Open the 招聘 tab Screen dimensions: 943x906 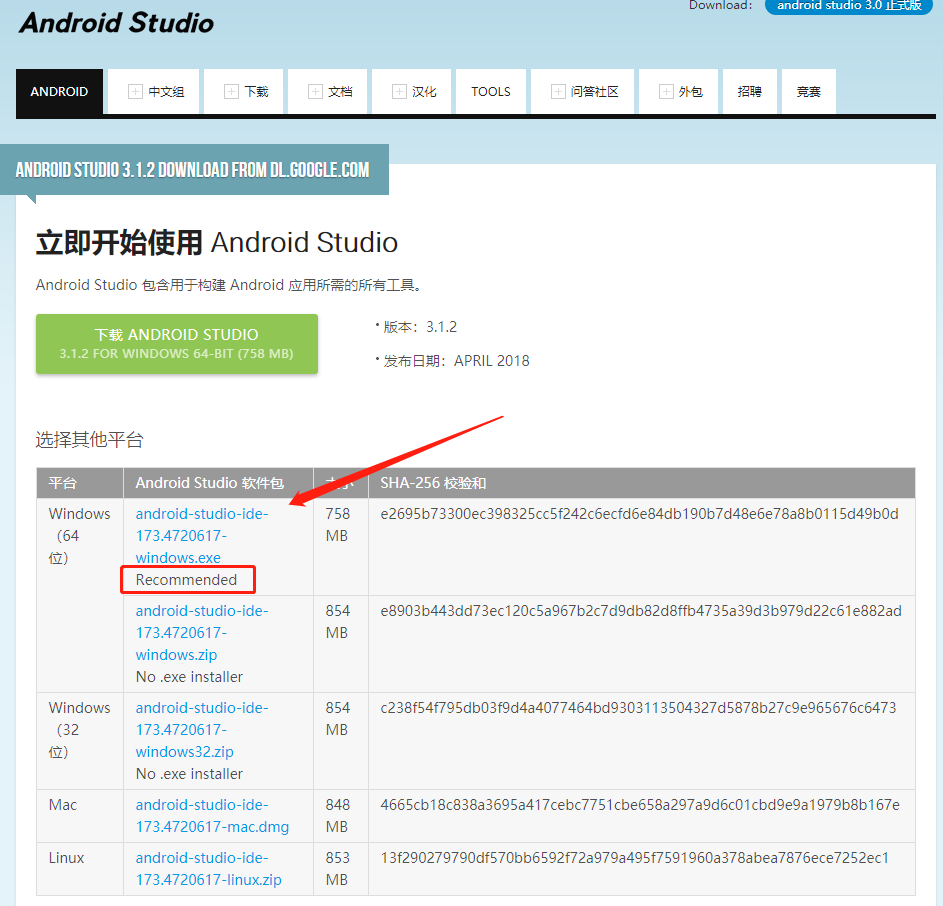coord(749,91)
